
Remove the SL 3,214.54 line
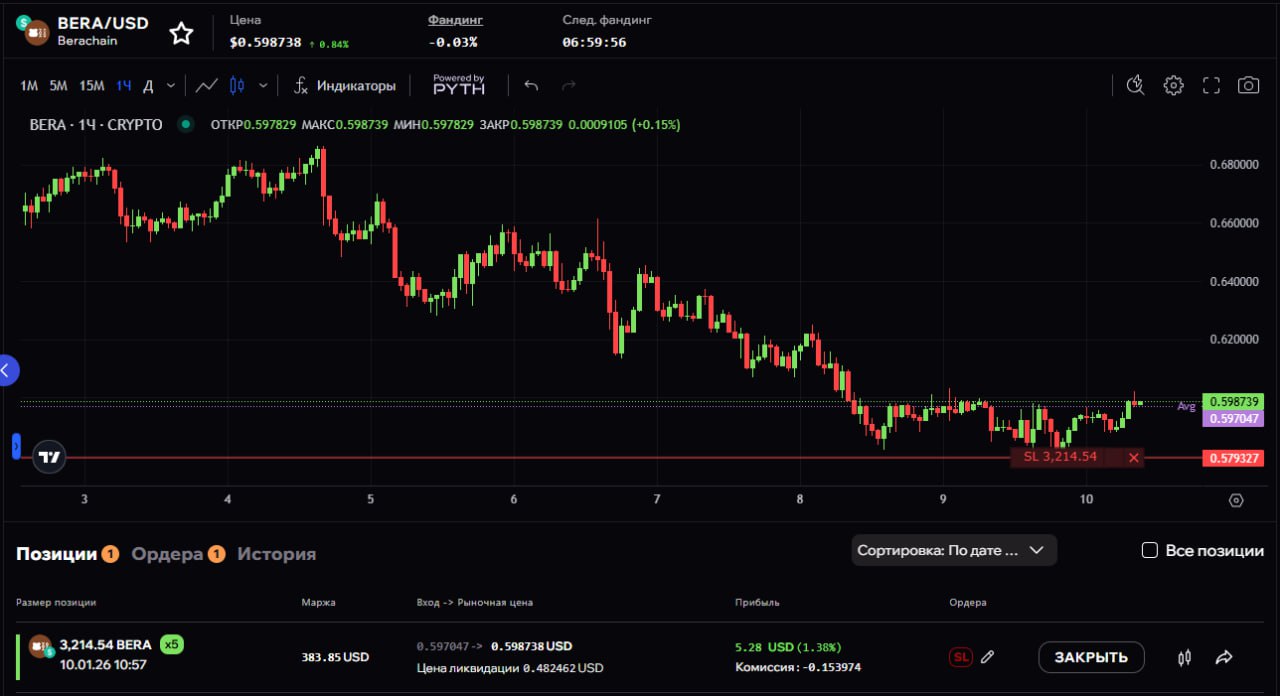(1133, 458)
